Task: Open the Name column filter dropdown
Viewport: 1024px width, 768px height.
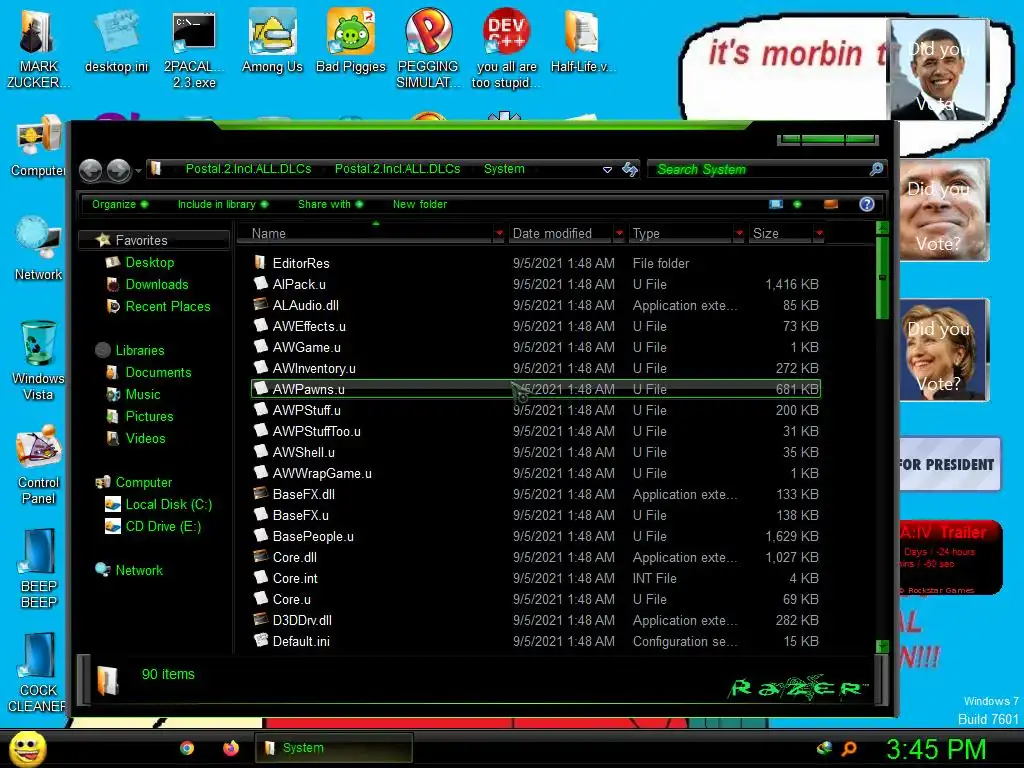Action: click(x=499, y=233)
